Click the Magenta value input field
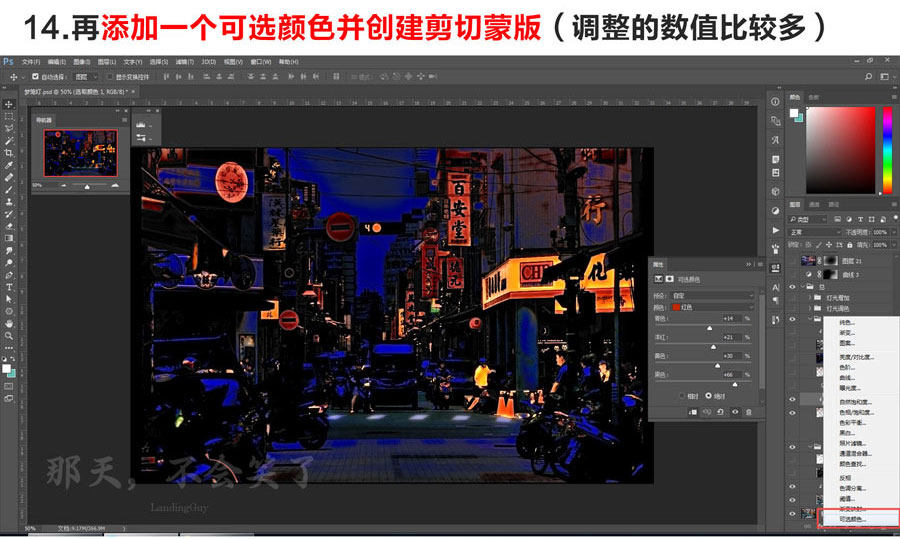Viewport: 900px width, 539px height. point(731,337)
